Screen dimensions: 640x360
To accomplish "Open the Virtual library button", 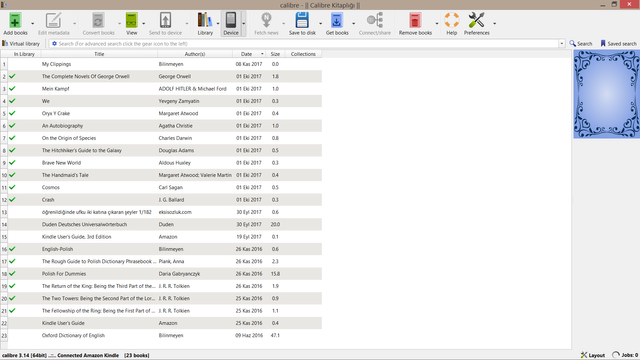I will coord(21,44).
